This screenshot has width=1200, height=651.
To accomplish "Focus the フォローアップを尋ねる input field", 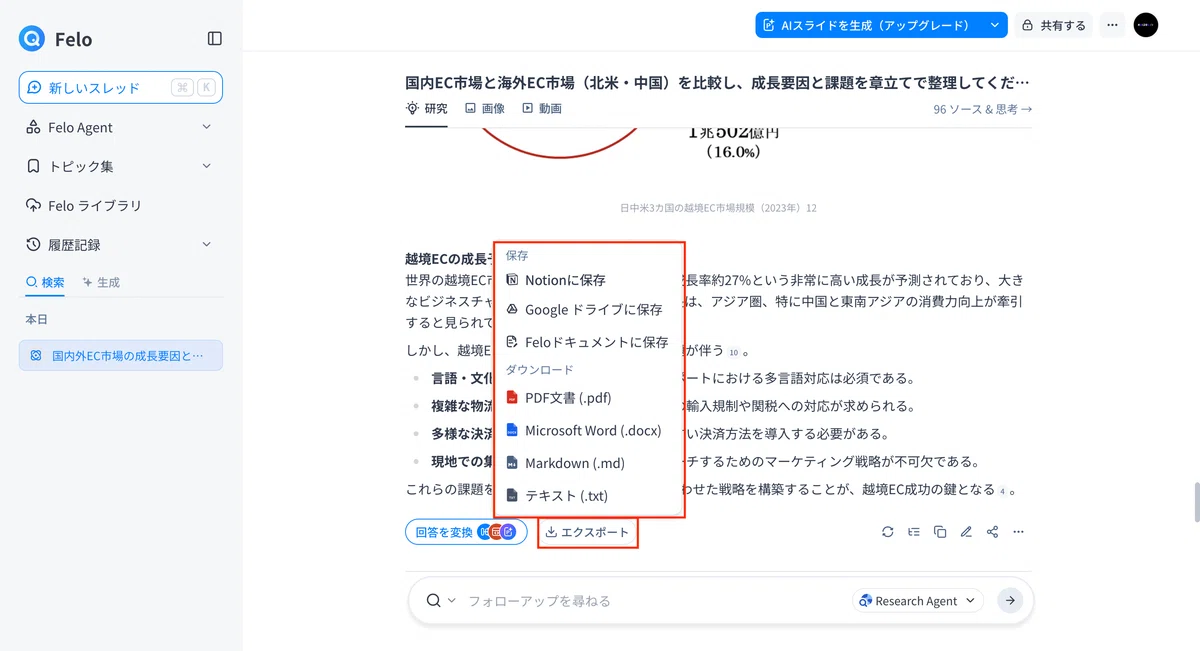I will coord(655,601).
